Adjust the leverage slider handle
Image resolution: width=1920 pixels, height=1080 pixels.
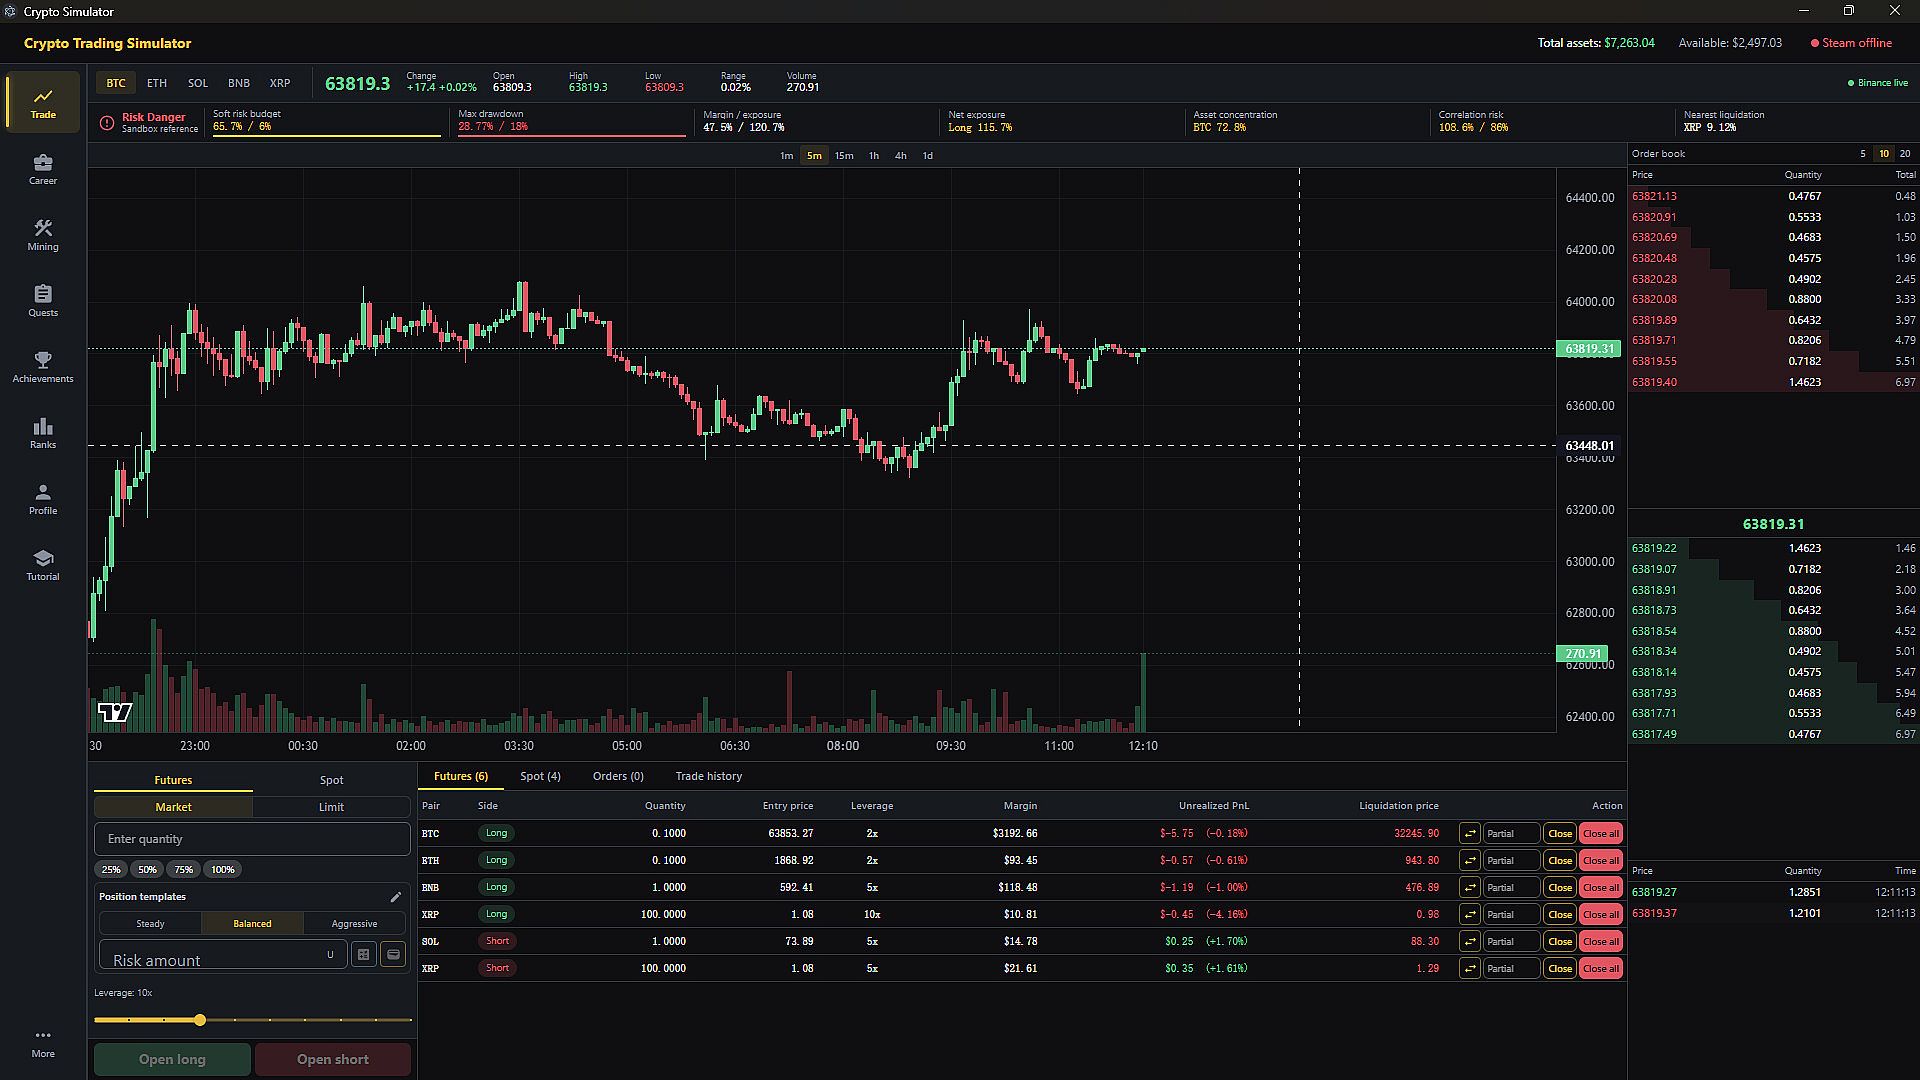click(x=200, y=1020)
